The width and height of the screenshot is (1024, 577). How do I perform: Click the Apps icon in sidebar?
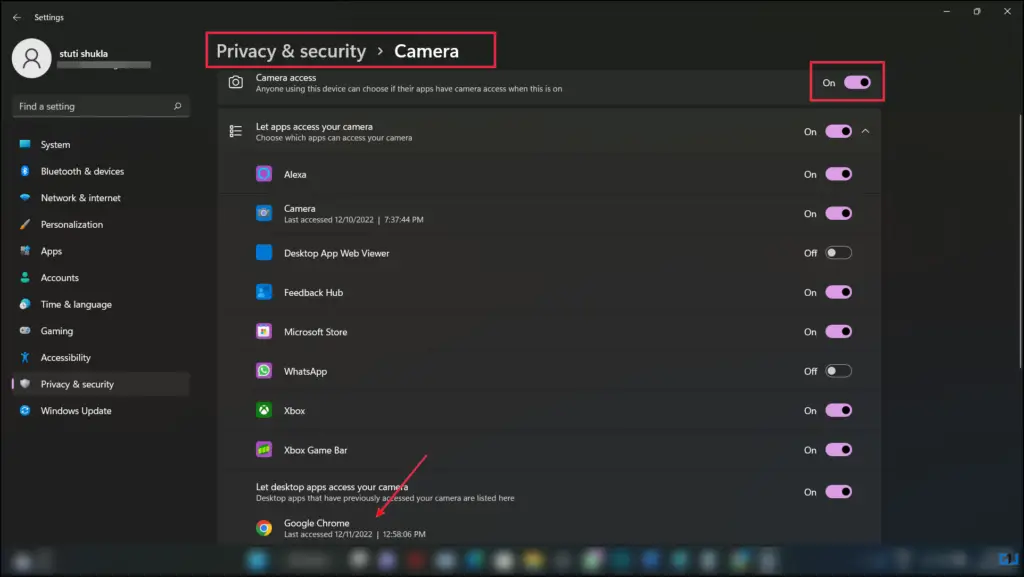click(25, 251)
